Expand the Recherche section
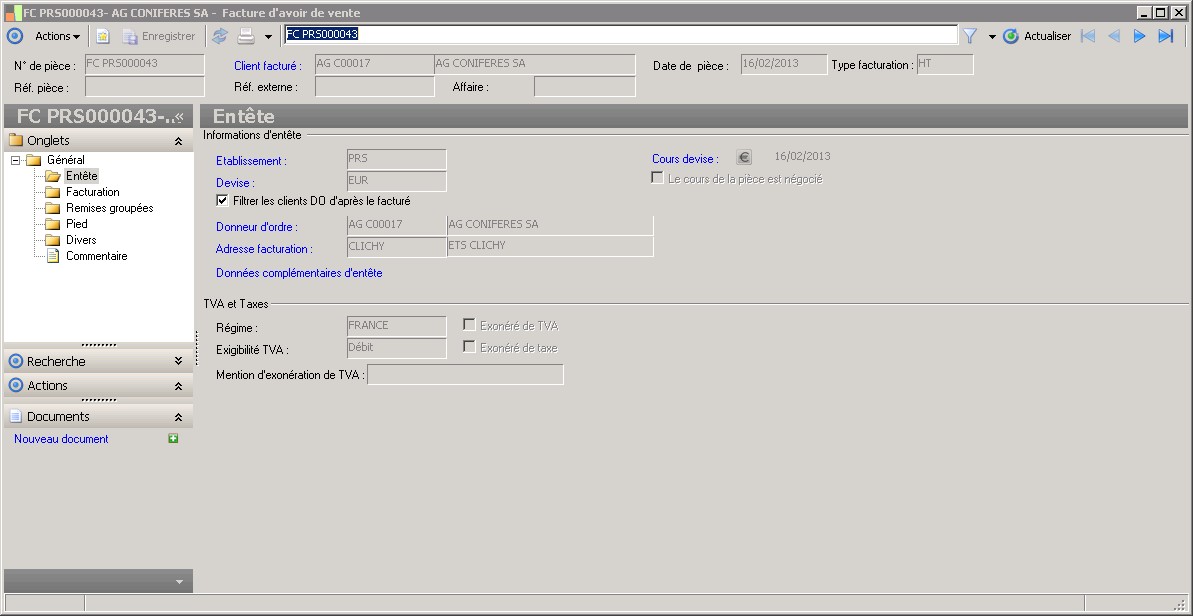1193x616 pixels. (x=178, y=361)
